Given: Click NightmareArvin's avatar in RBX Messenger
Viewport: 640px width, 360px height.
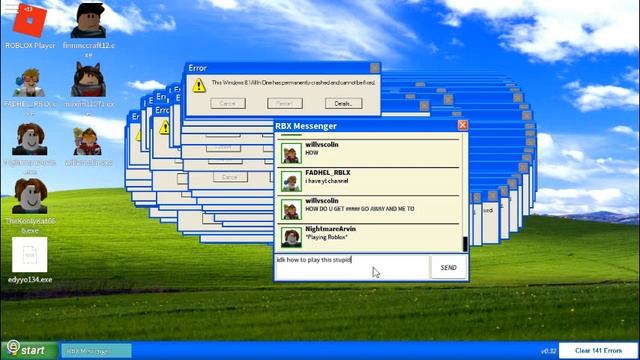Looking at the screenshot, I should click(x=291, y=238).
